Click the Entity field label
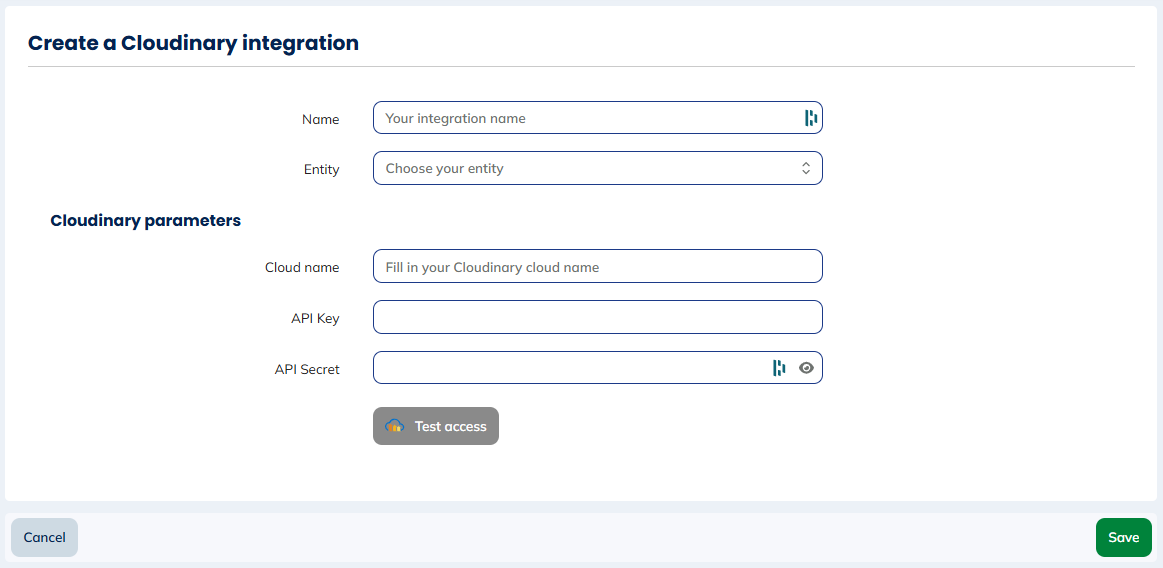This screenshot has height=568, width=1163. (x=322, y=170)
